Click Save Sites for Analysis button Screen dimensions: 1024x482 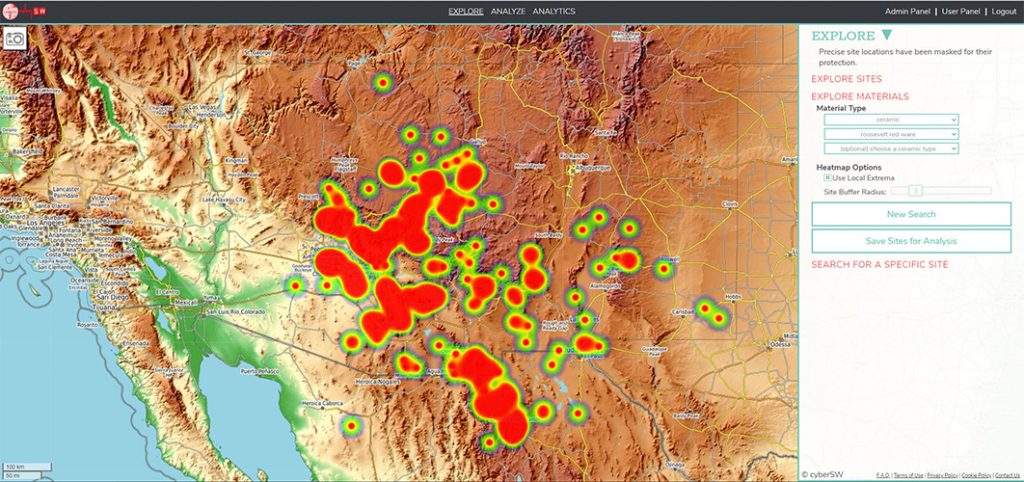(911, 241)
